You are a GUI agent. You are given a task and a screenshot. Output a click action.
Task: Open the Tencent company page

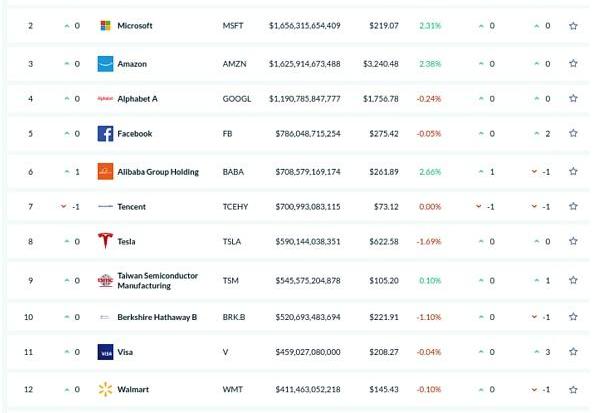click(131, 207)
